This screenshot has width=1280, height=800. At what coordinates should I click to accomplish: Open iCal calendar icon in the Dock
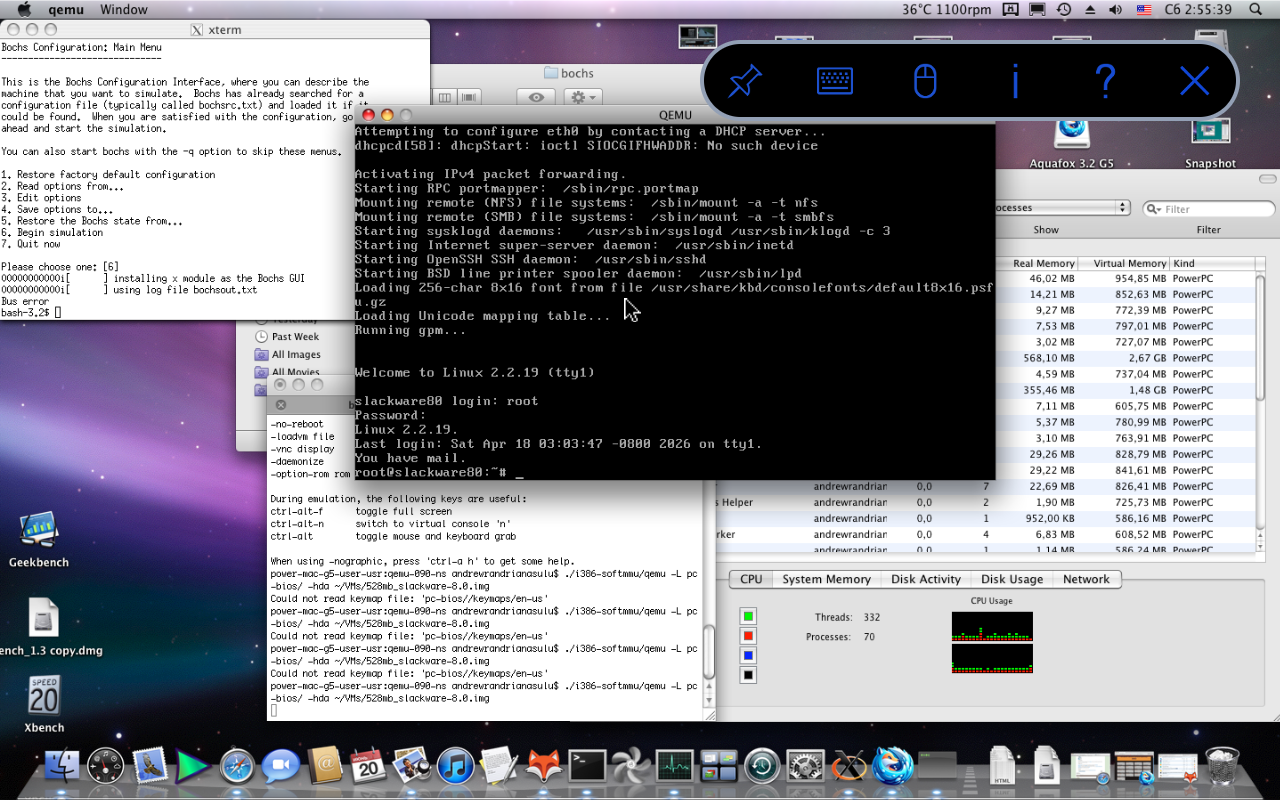pyautogui.click(x=369, y=766)
